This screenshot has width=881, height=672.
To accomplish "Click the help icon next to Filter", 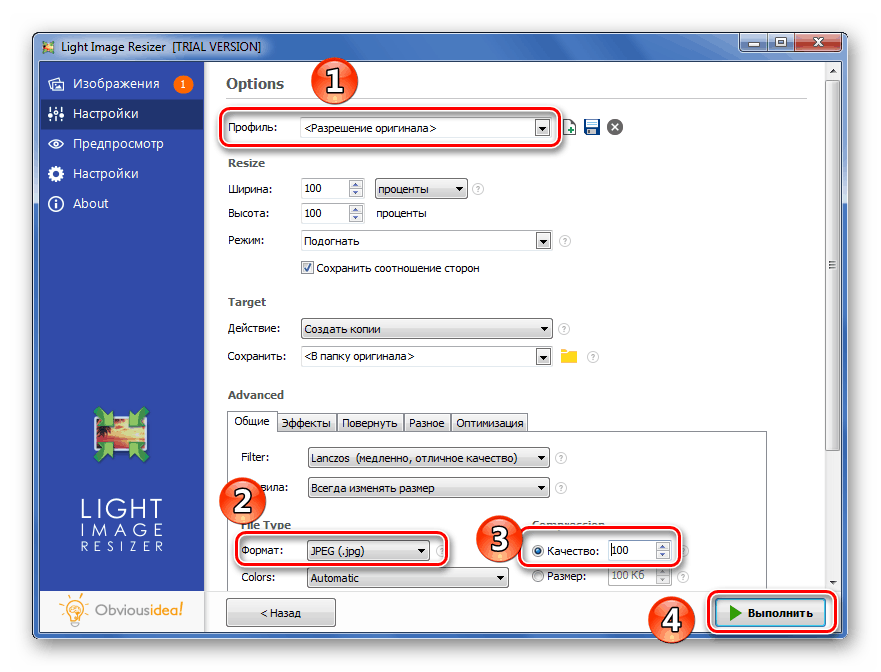I will [x=561, y=458].
